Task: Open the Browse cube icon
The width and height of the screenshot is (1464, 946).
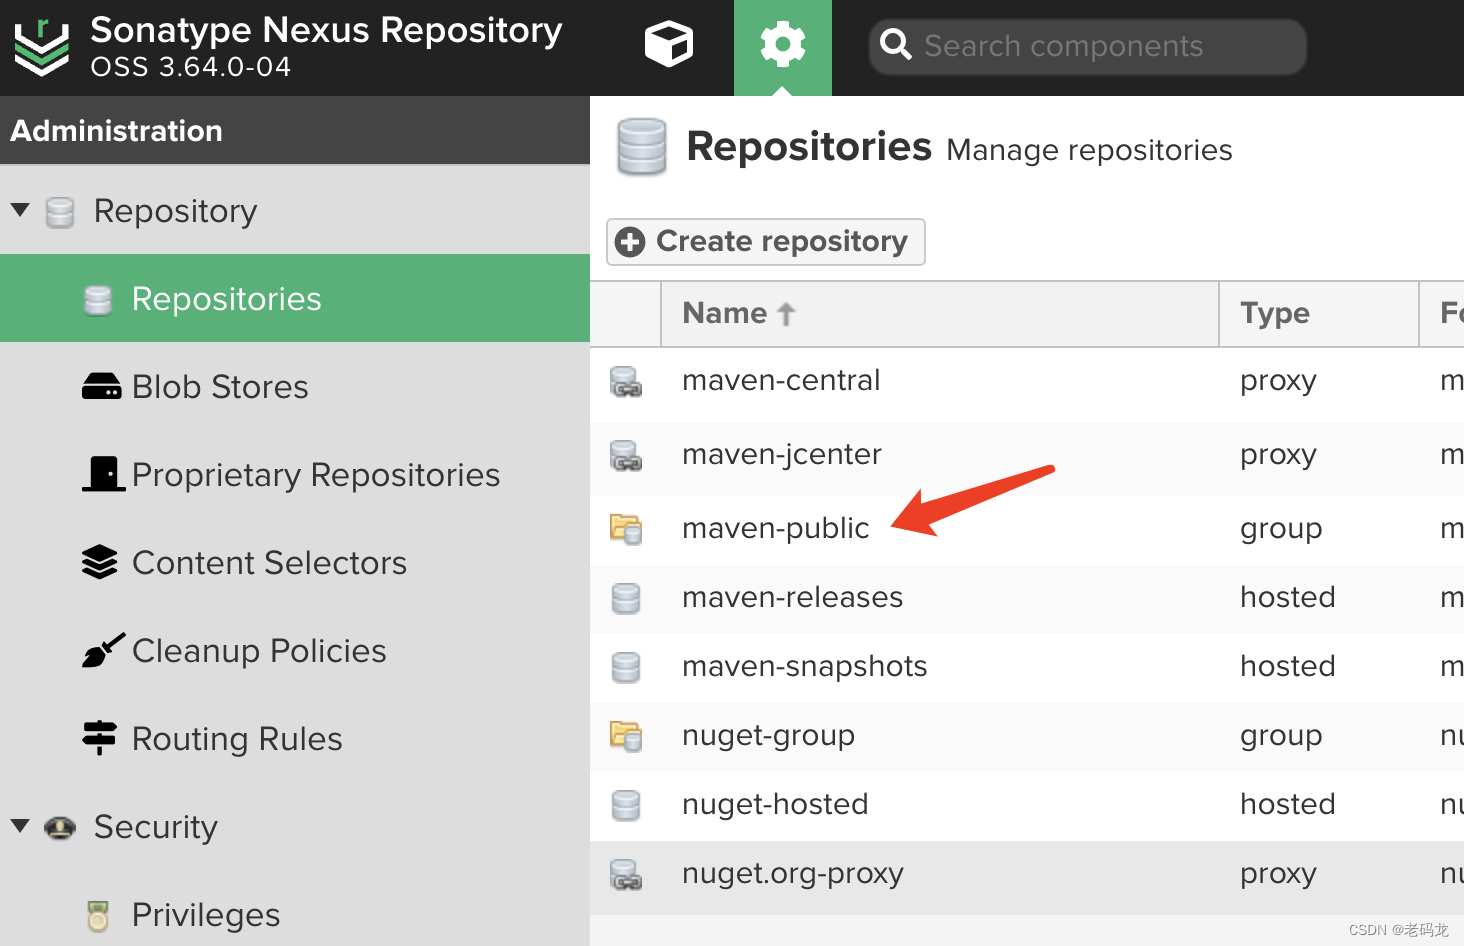Action: point(669,45)
